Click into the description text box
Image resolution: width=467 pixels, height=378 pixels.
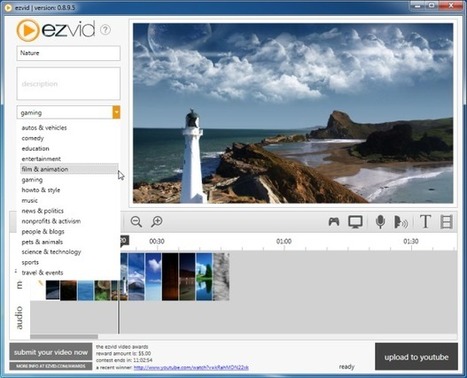68,83
